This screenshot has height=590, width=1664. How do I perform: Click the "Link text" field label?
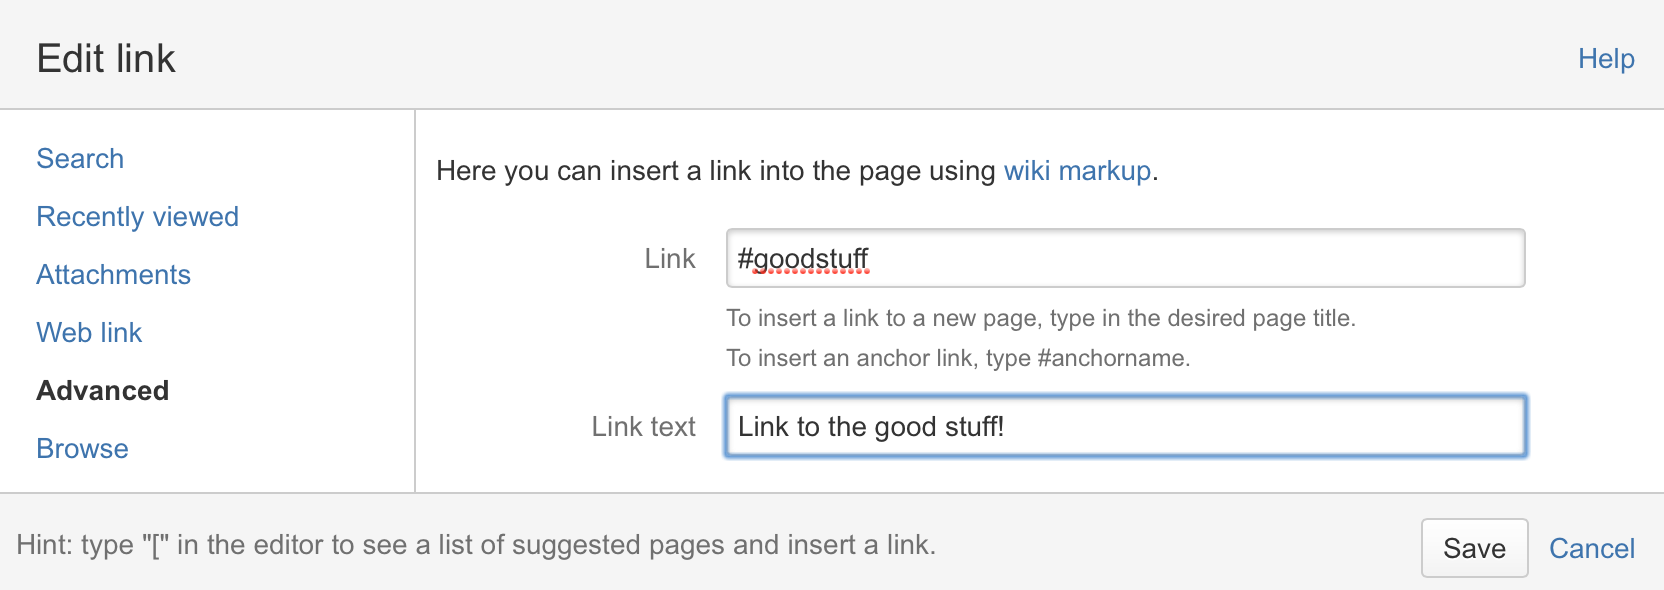point(643,427)
